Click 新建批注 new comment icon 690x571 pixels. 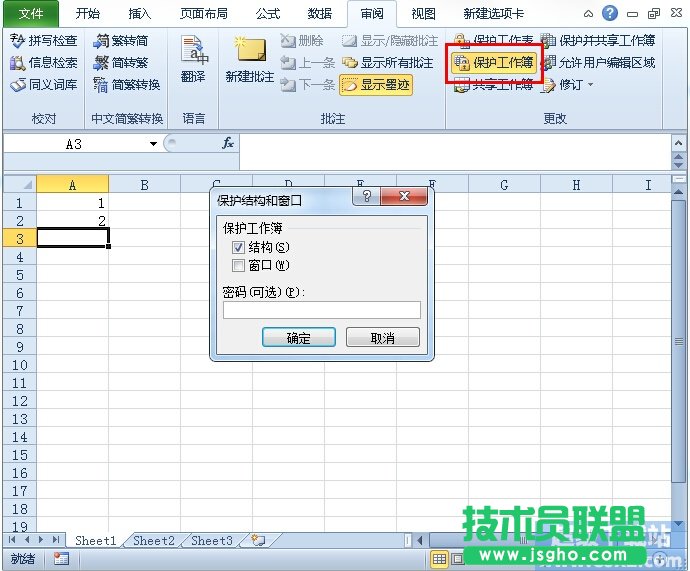coord(251,58)
